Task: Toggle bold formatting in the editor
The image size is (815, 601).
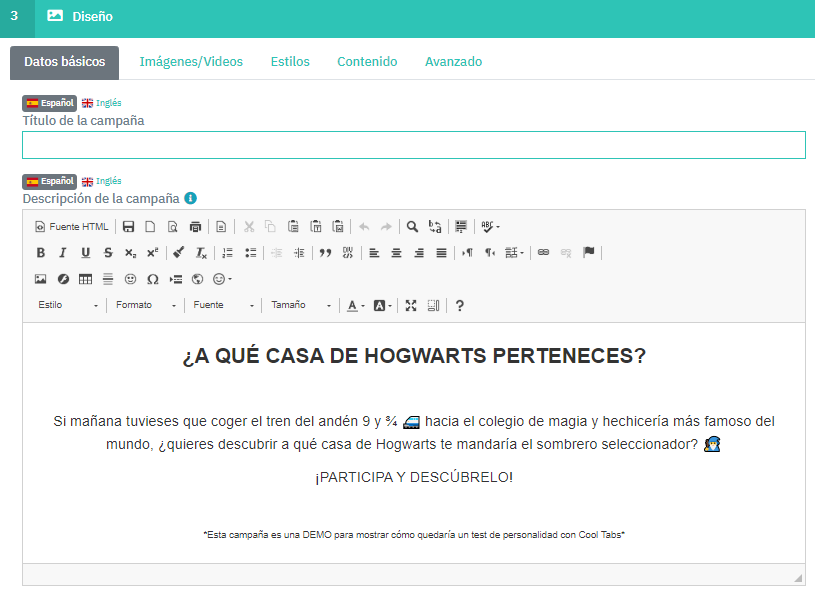Action: point(41,253)
